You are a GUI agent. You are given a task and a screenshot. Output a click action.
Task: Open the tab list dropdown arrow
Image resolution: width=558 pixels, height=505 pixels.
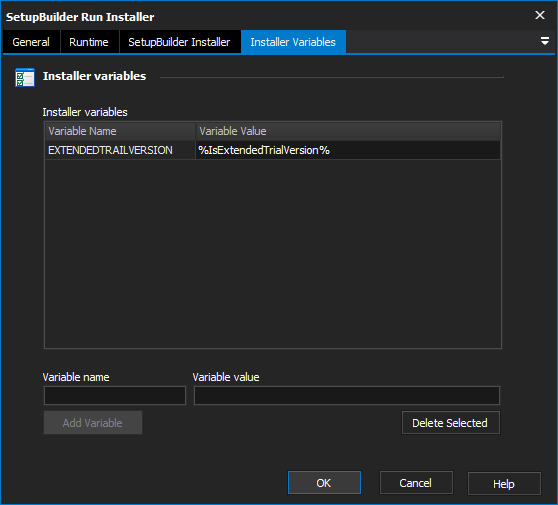[544, 41]
